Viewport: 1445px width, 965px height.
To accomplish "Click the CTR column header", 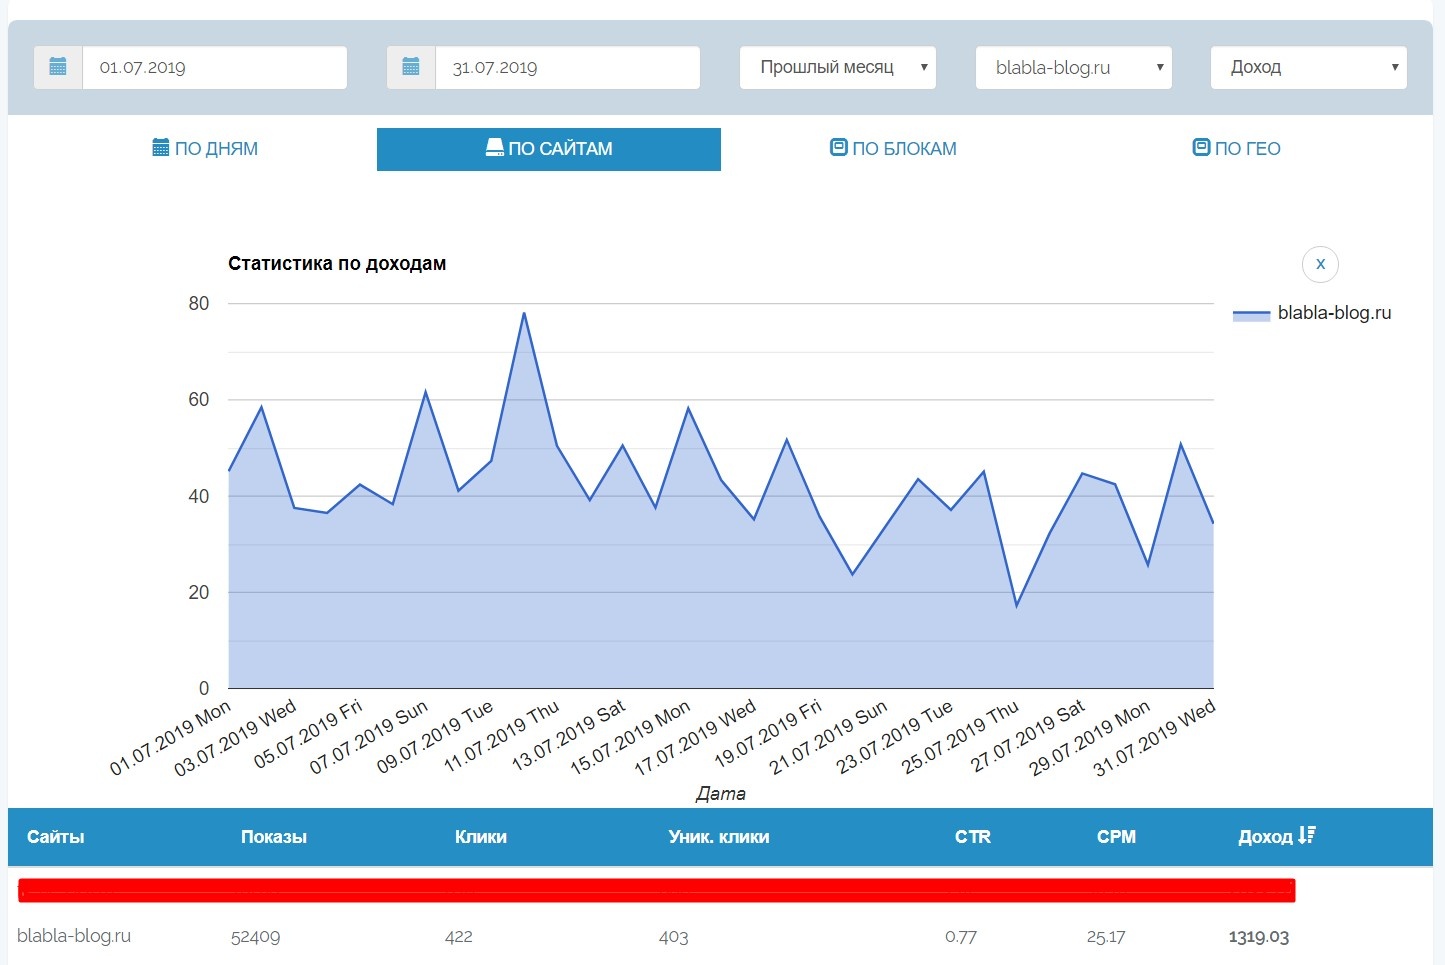I will tap(972, 837).
